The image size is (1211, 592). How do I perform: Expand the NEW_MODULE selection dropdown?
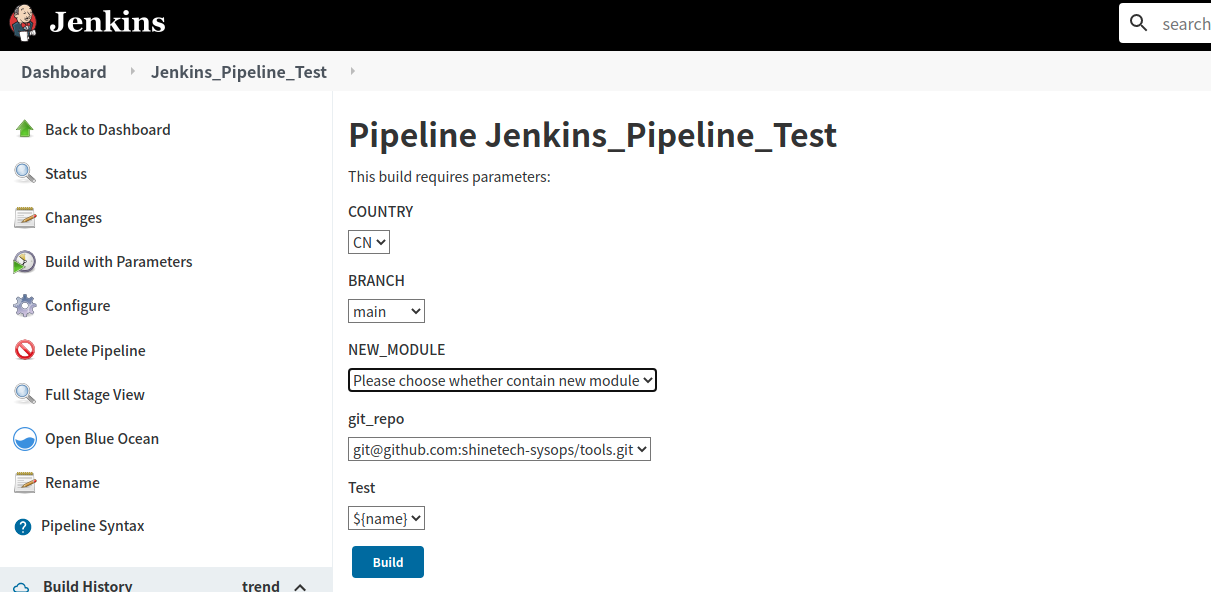pyautogui.click(x=501, y=380)
